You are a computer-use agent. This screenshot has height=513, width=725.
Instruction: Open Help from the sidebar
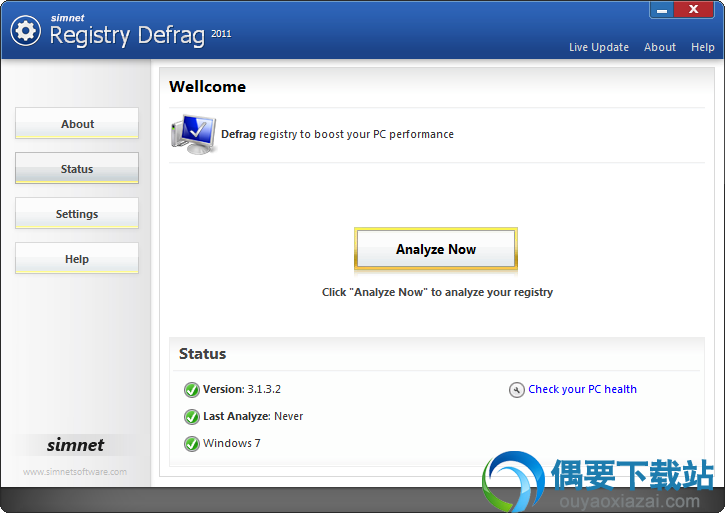coord(77,258)
